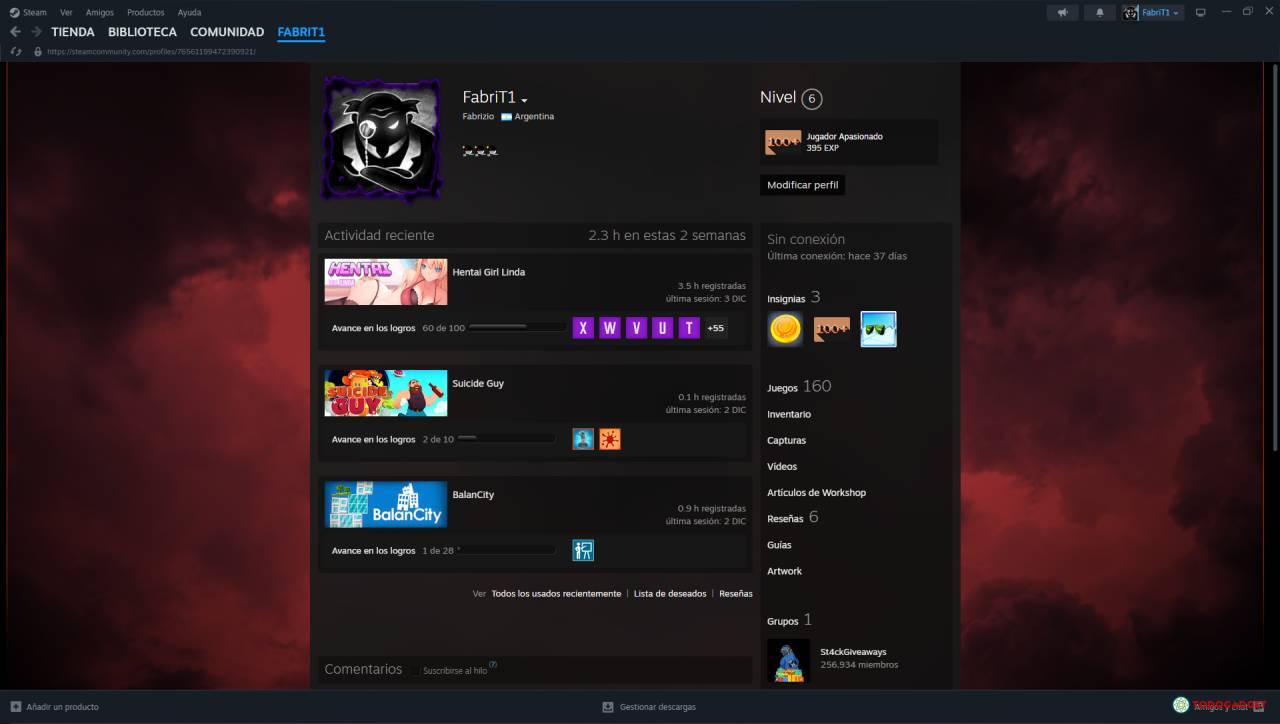Screen dimensions: 1280x724
Task: Show the +55 additional achievements
Action: pyautogui.click(x=716, y=328)
